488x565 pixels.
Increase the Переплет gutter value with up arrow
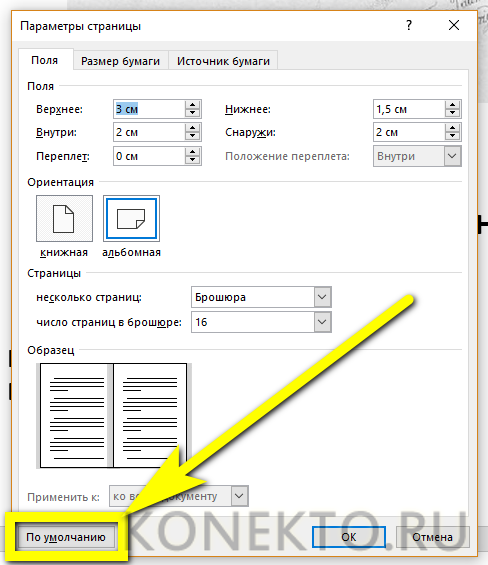click(x=192, y=152)
